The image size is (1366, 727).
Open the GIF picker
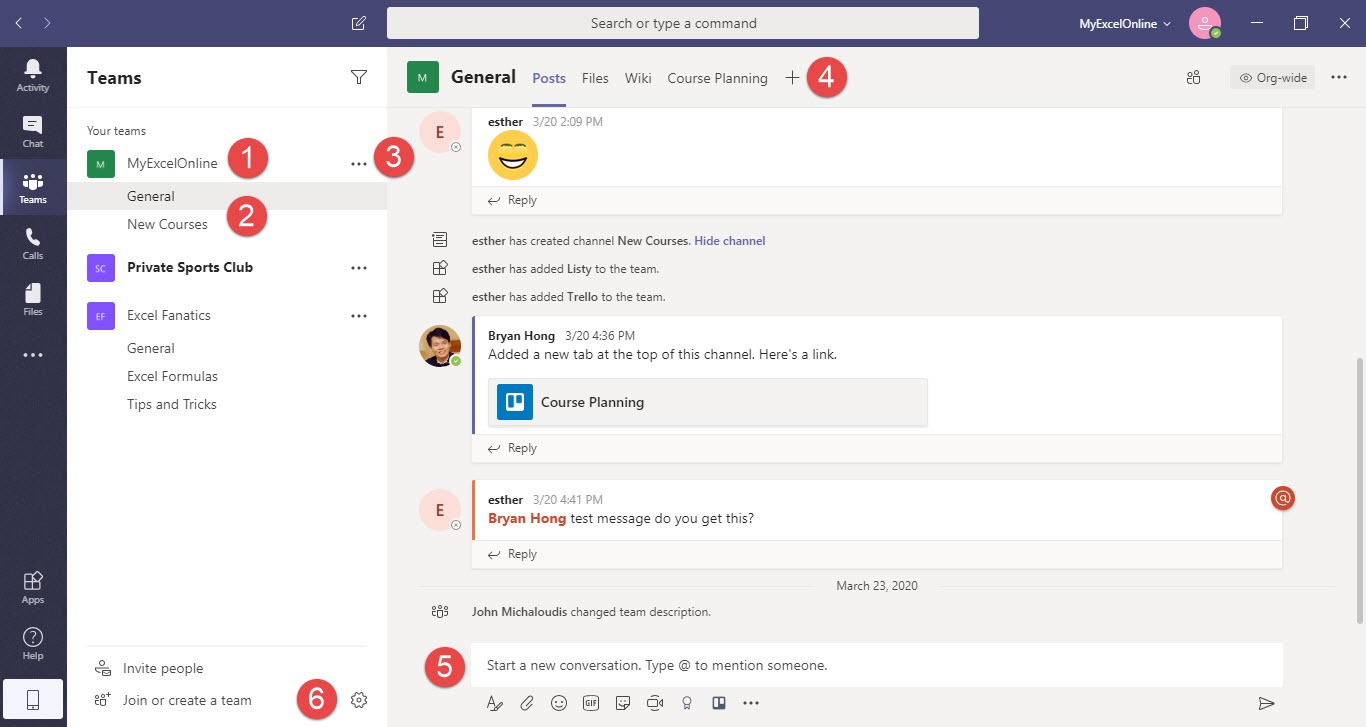tap(591, 703)
